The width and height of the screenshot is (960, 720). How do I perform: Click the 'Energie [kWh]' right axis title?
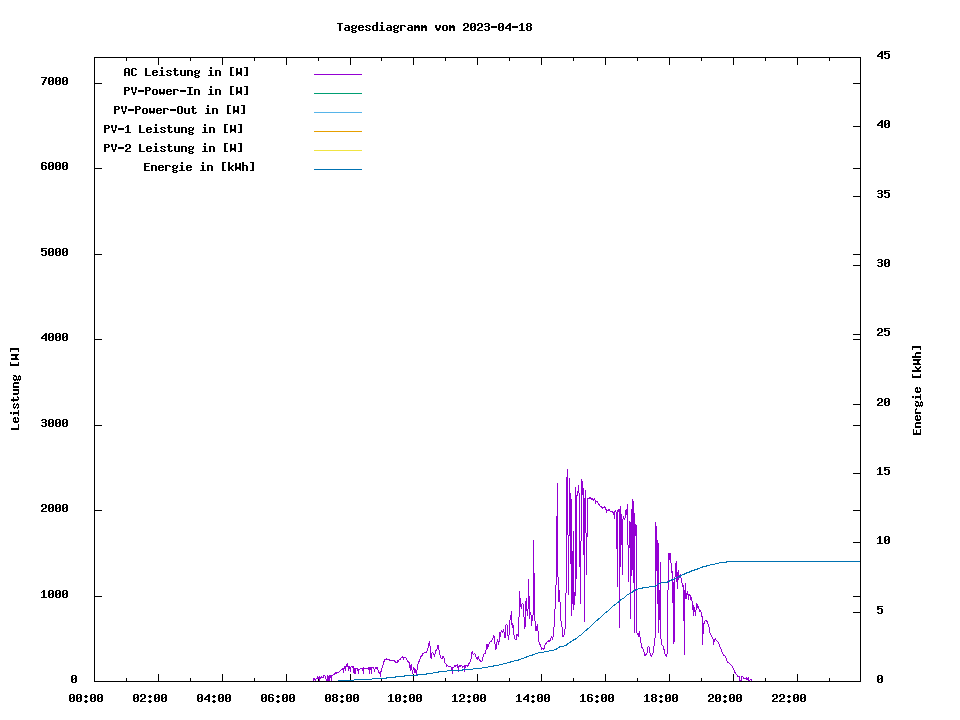(917, 390)
